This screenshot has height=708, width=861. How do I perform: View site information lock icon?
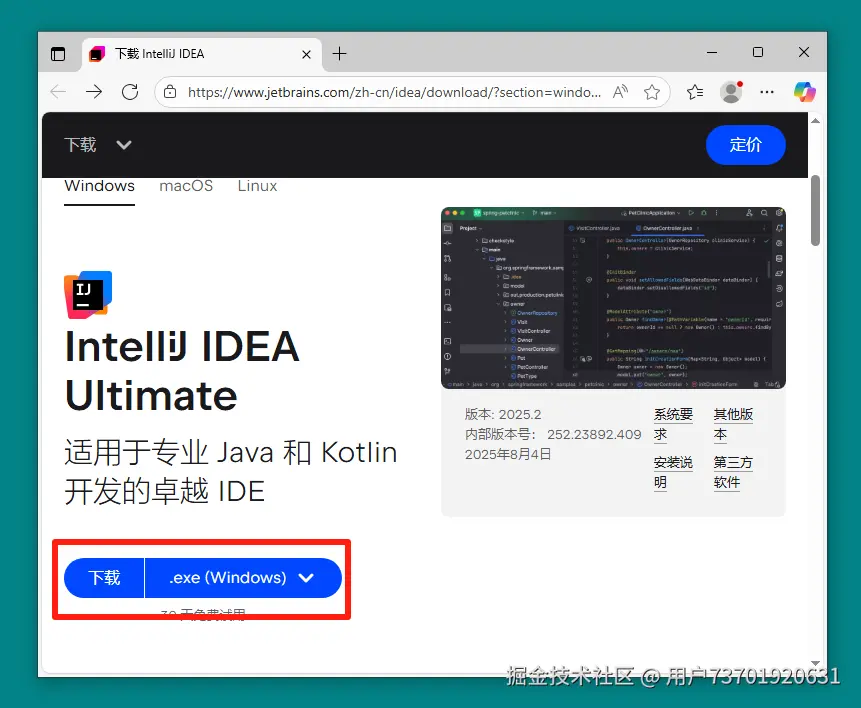(x=170, y=92)
